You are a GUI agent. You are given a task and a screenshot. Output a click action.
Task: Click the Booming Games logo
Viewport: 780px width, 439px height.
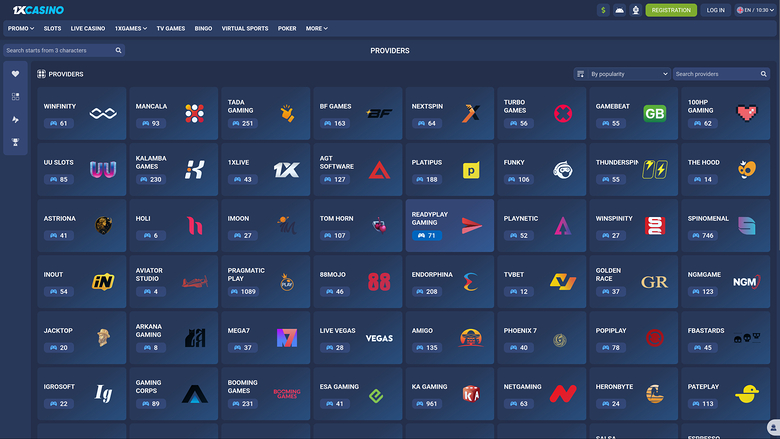(287, 394)
